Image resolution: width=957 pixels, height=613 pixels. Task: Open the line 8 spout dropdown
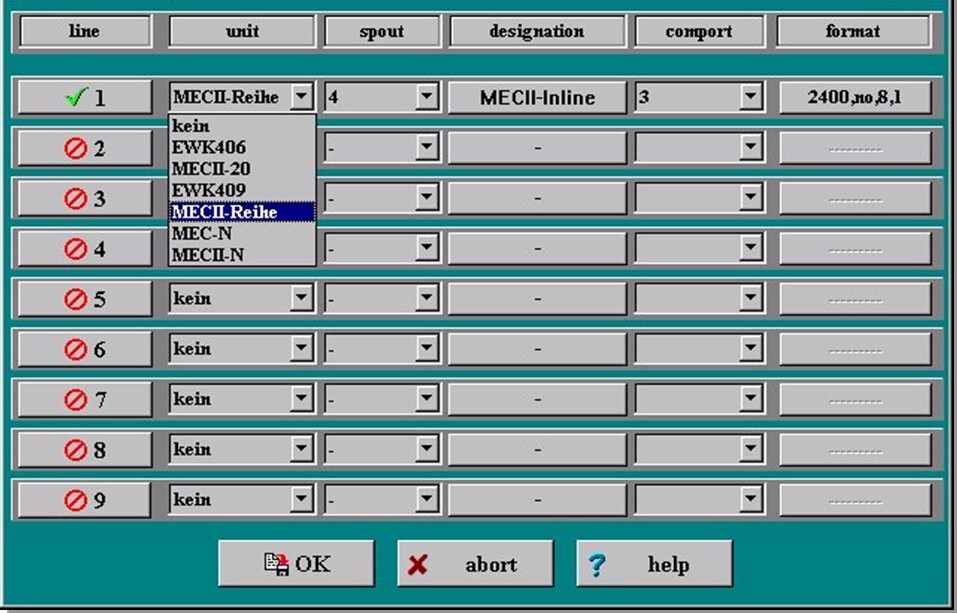click(427, 449)
